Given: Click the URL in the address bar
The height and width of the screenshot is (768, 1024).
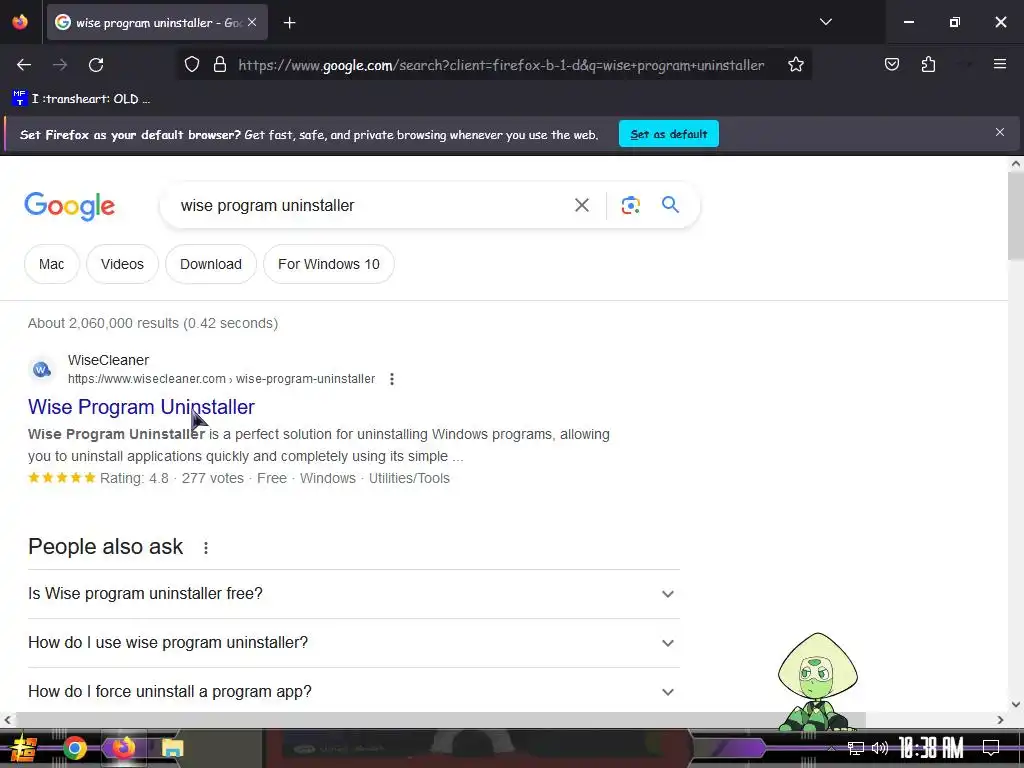Looking at the screenshot, I should point(501,65).
